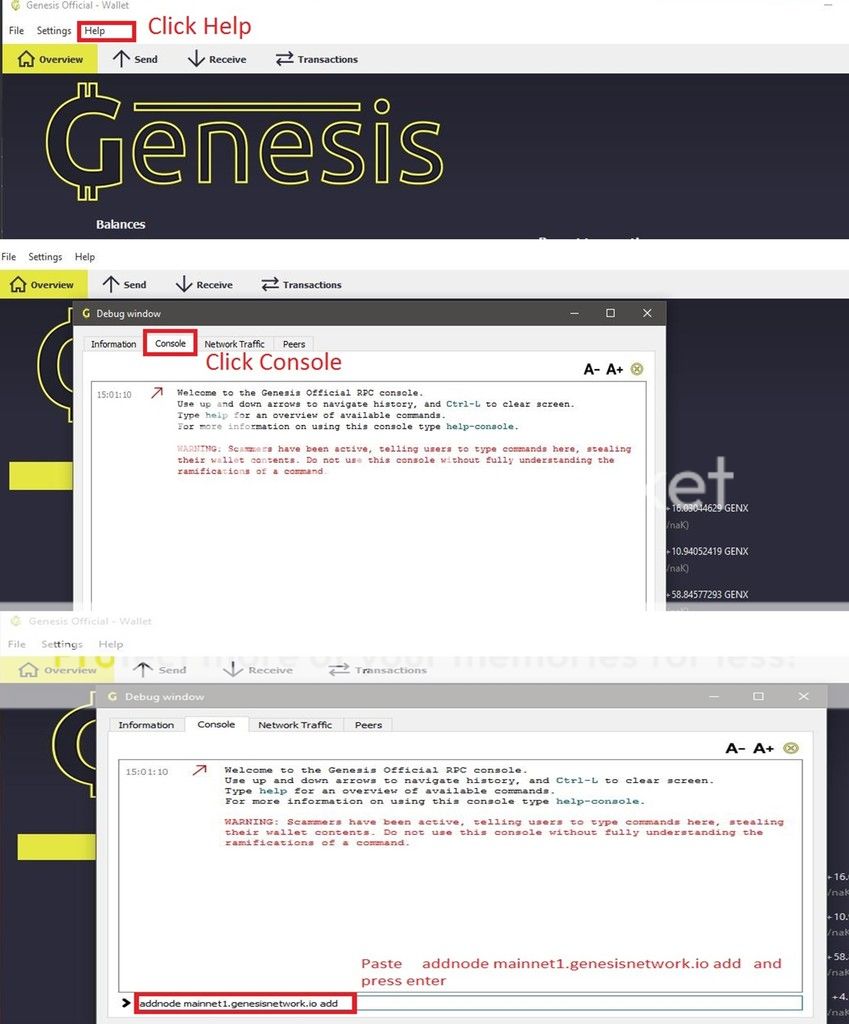Viewport: 849px width, 1024px height.
Task: Click faded Receive button in greyed-out wallet window
Action: [x=257, y=670]
